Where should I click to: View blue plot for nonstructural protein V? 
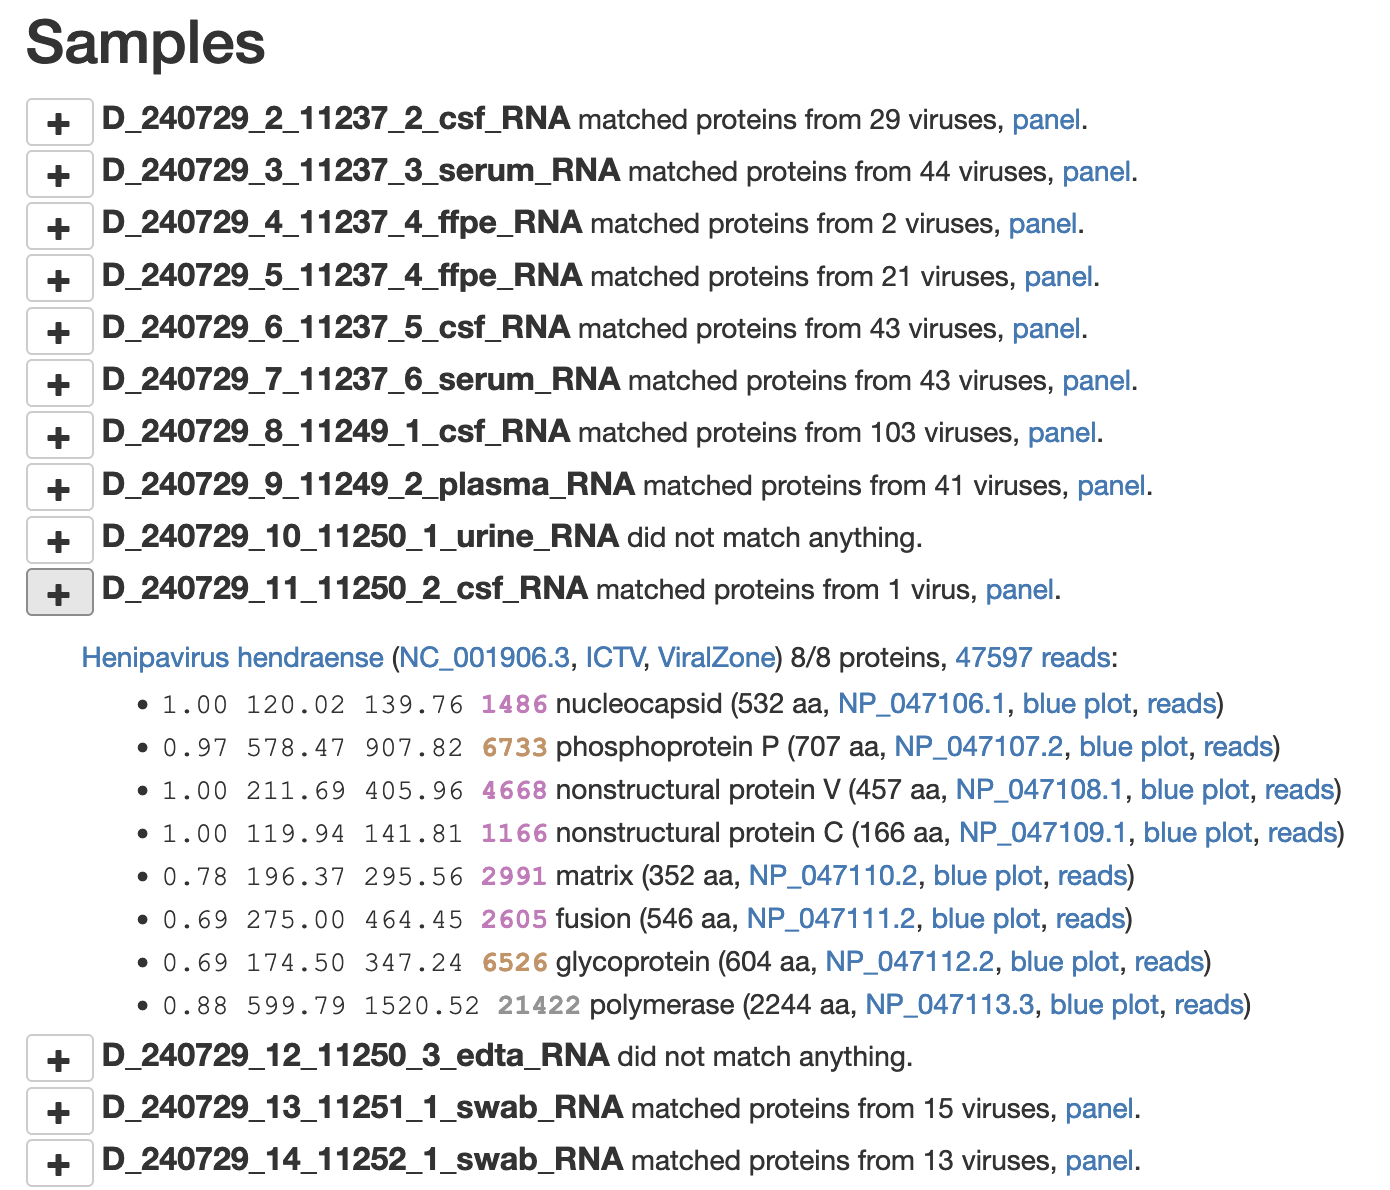1195,790
